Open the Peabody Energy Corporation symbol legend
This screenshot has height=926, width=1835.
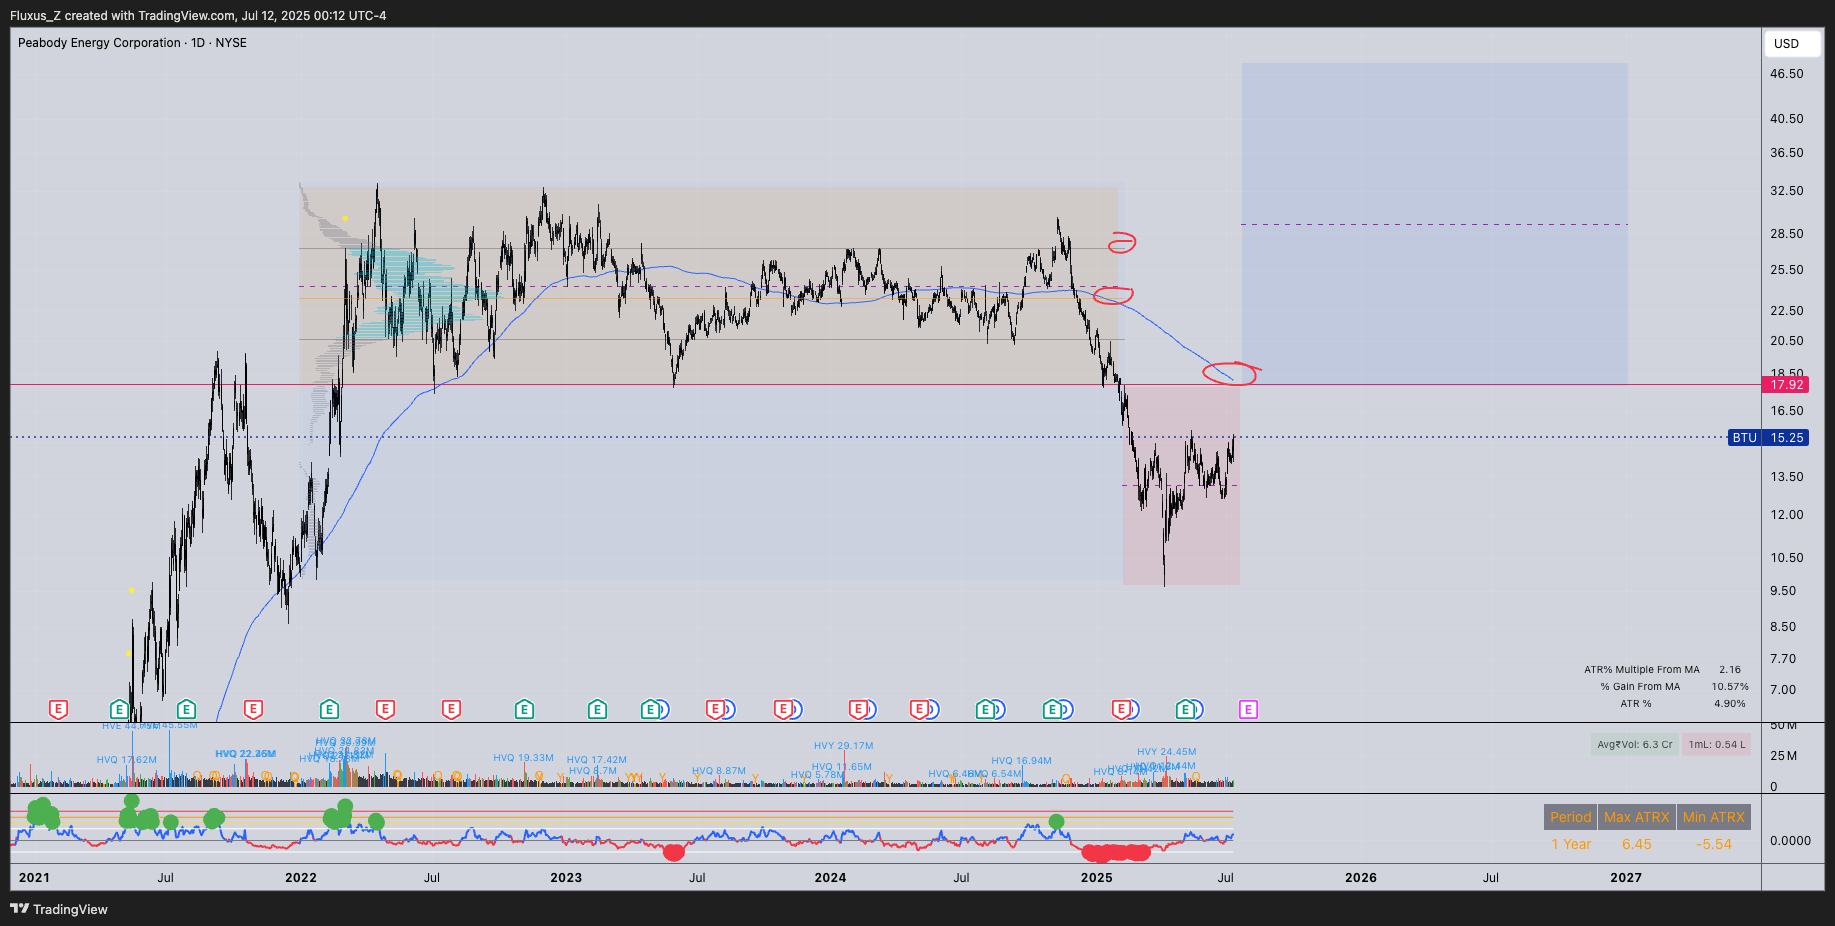coord(100,43)
